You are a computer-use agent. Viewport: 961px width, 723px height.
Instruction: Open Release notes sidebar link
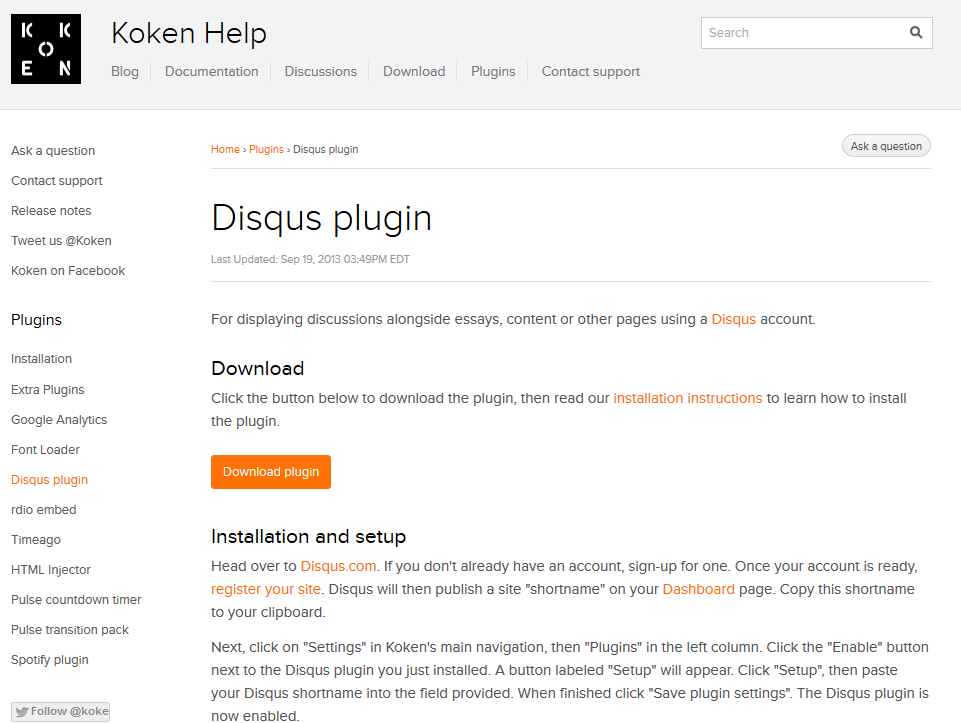pos(51,211)
